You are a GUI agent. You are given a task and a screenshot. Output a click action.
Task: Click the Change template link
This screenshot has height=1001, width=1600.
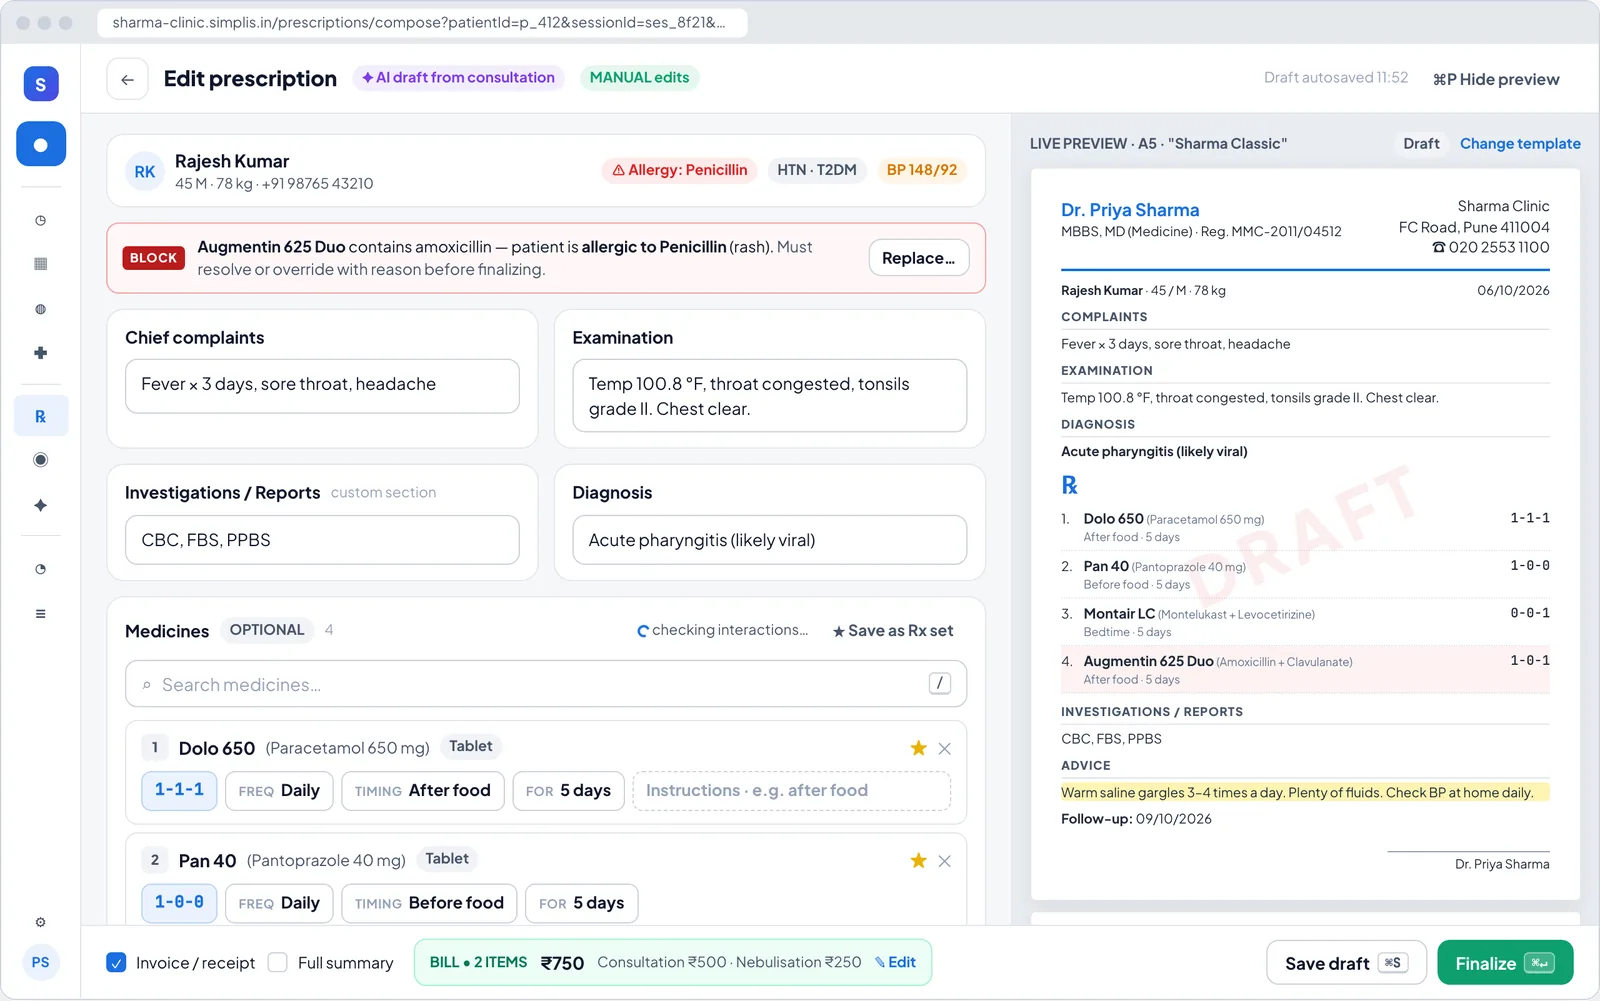click(x=1520, y=144)
